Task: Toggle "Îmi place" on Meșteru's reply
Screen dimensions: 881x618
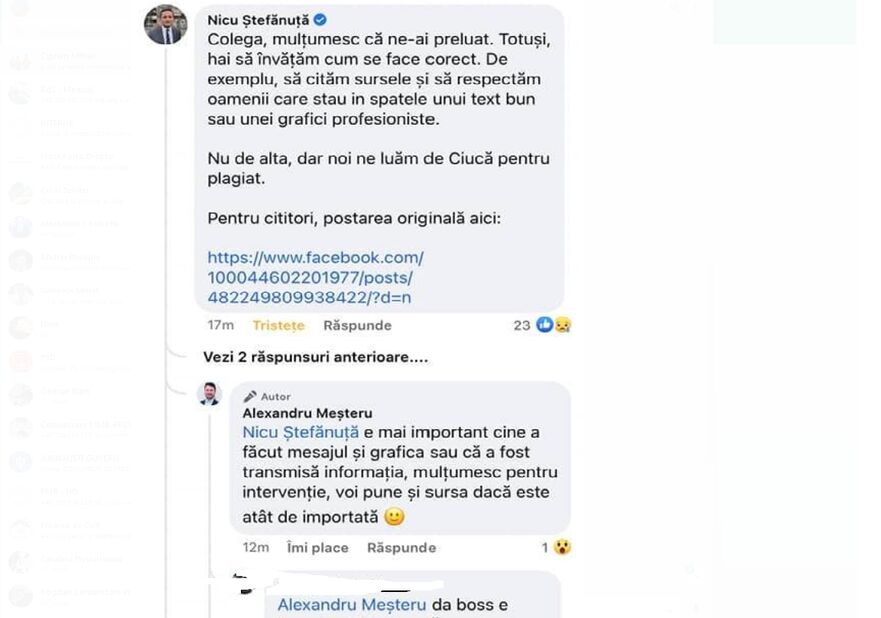Action: click(317, 547)
